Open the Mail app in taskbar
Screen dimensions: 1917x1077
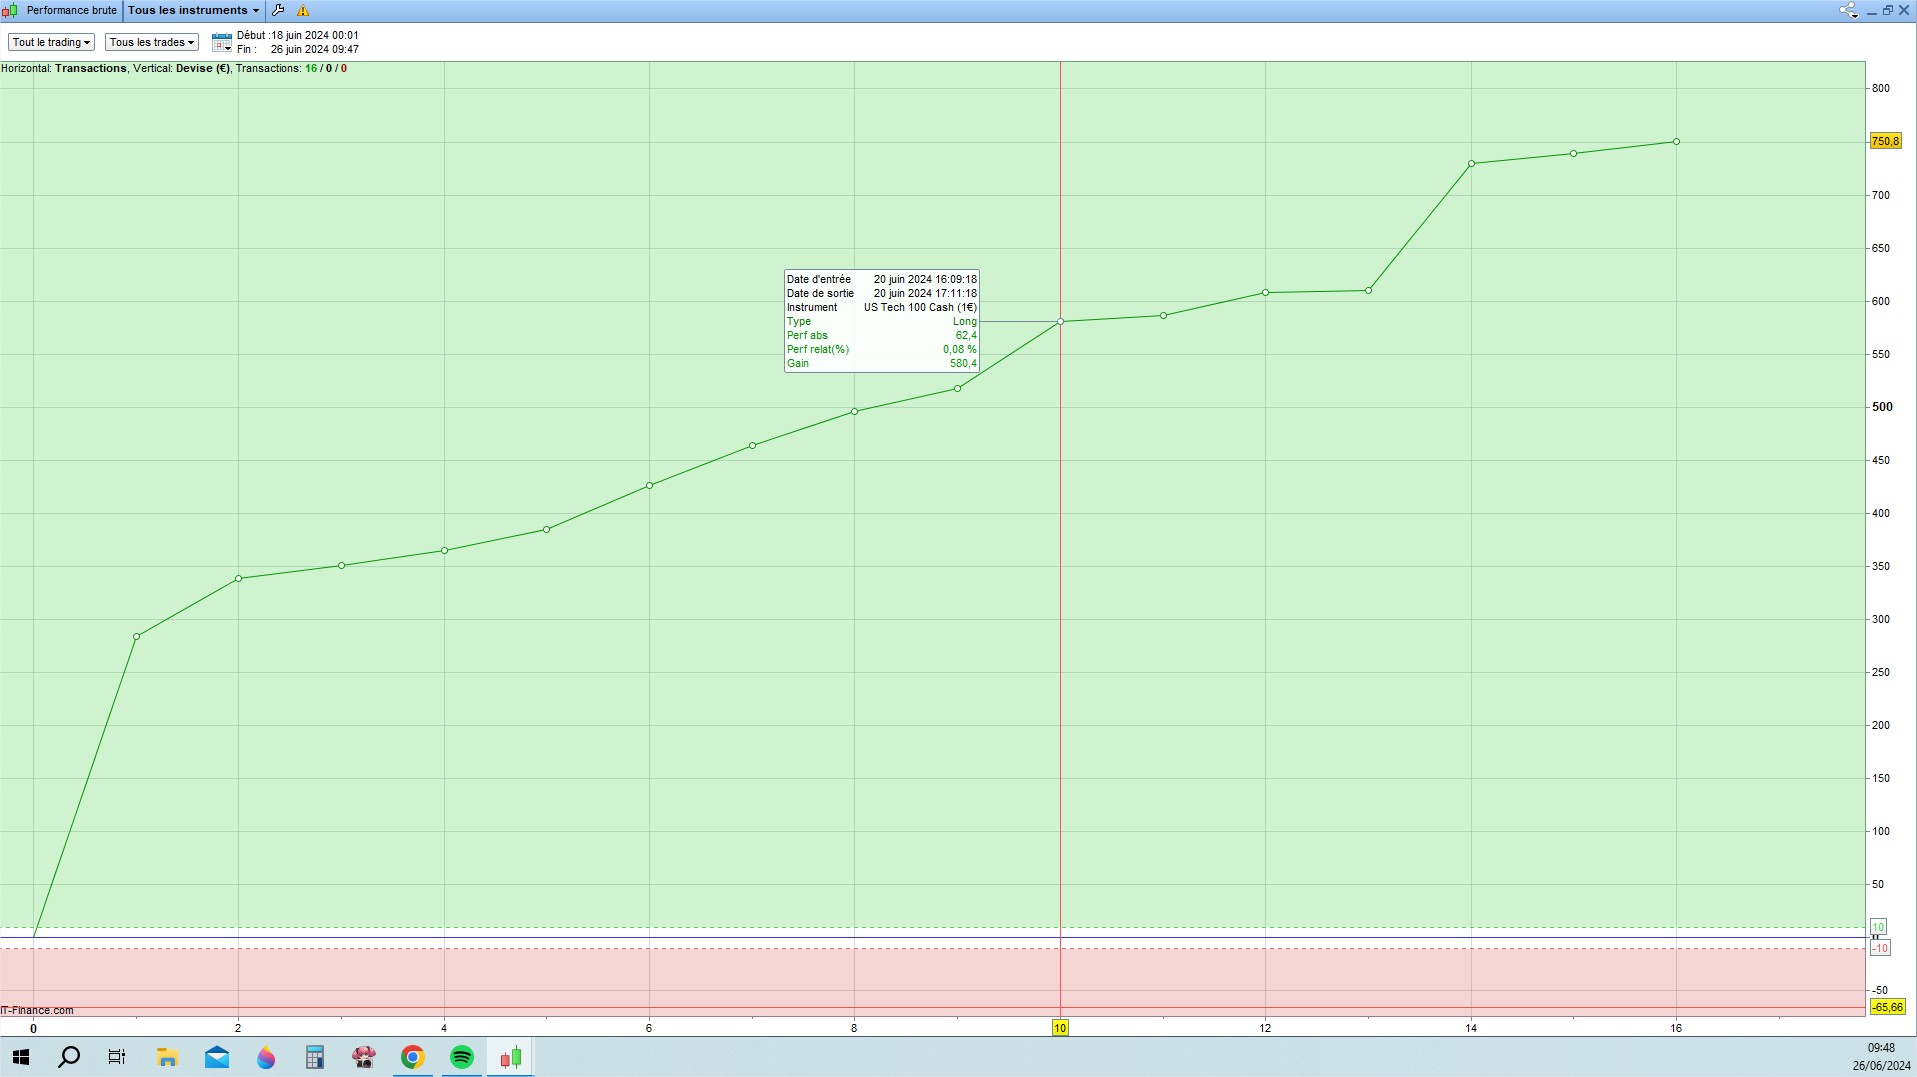point(217,1057)
